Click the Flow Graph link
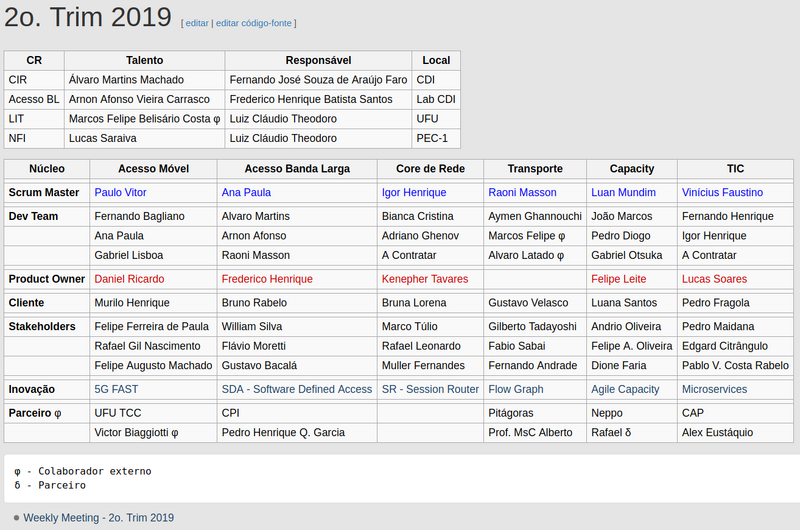Screen dimensions: 800x530 click(516, 389)
